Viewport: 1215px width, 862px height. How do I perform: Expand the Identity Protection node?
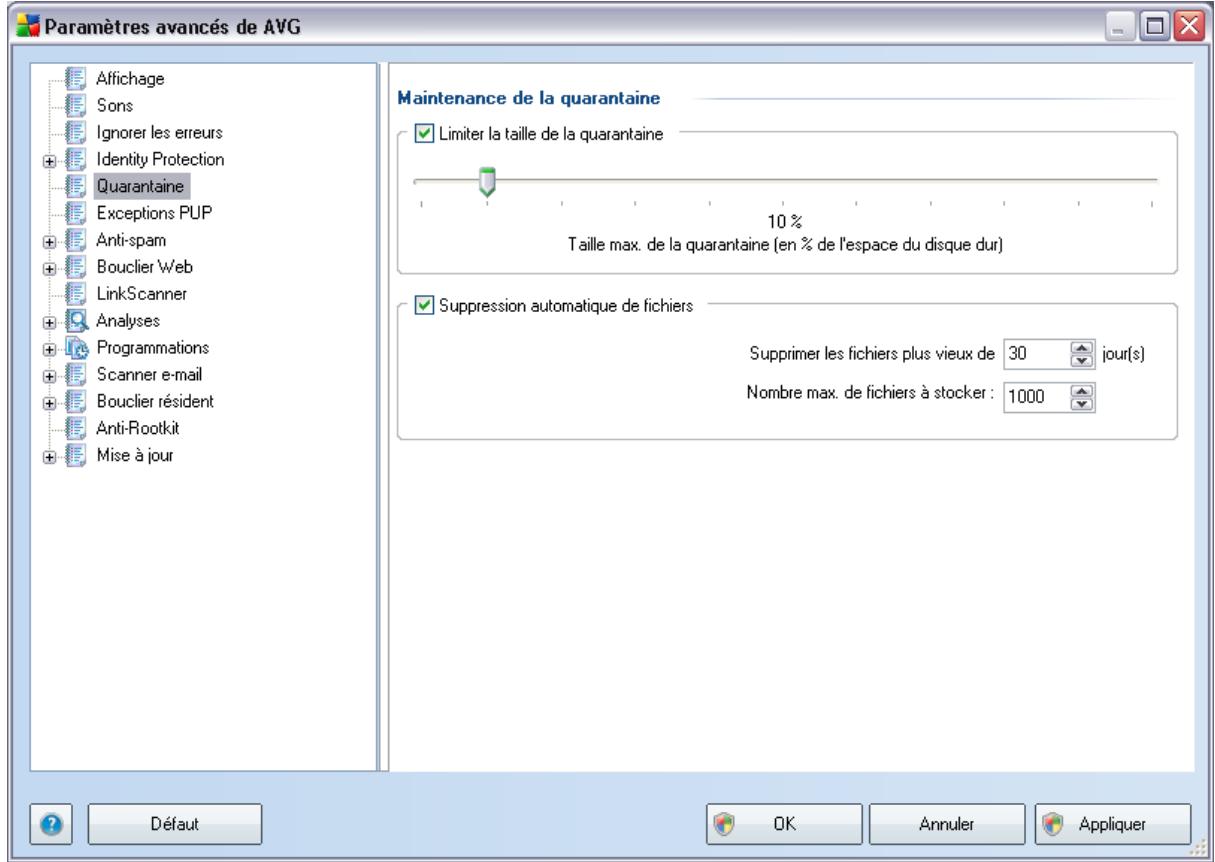click(48, 160)
